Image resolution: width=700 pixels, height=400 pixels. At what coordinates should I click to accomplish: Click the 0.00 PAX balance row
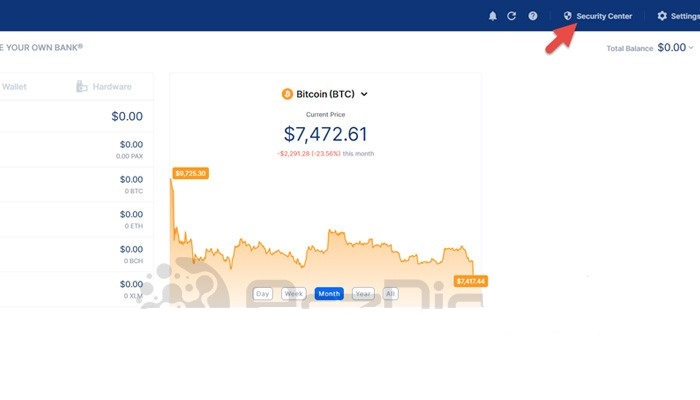click(x=76, y=150)
